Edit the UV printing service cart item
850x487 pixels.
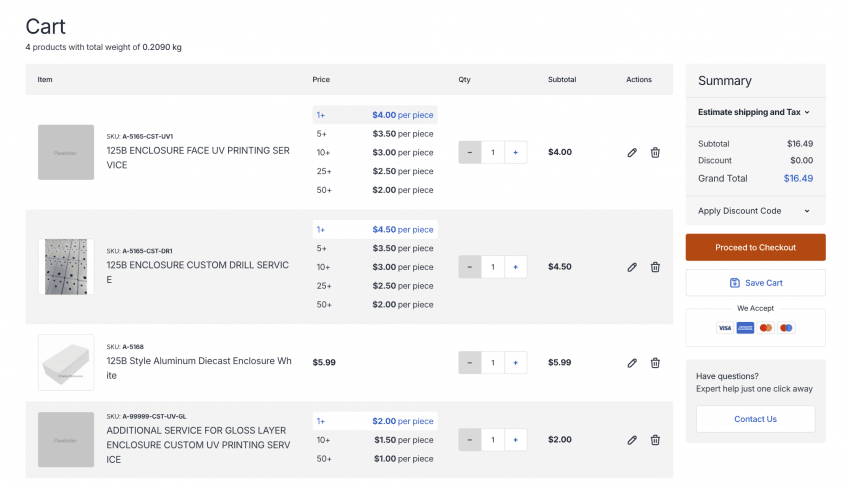(632, 153)
